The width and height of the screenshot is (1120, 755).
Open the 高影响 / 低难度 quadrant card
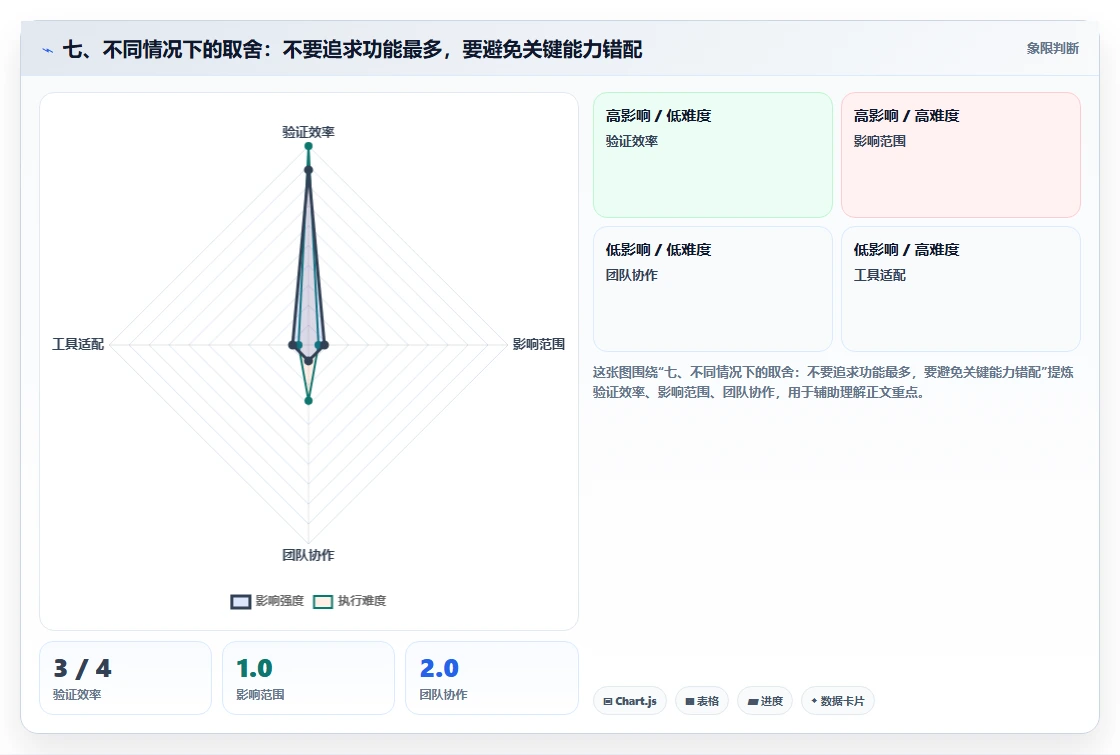pyautogui.click(x=713, y=155)
